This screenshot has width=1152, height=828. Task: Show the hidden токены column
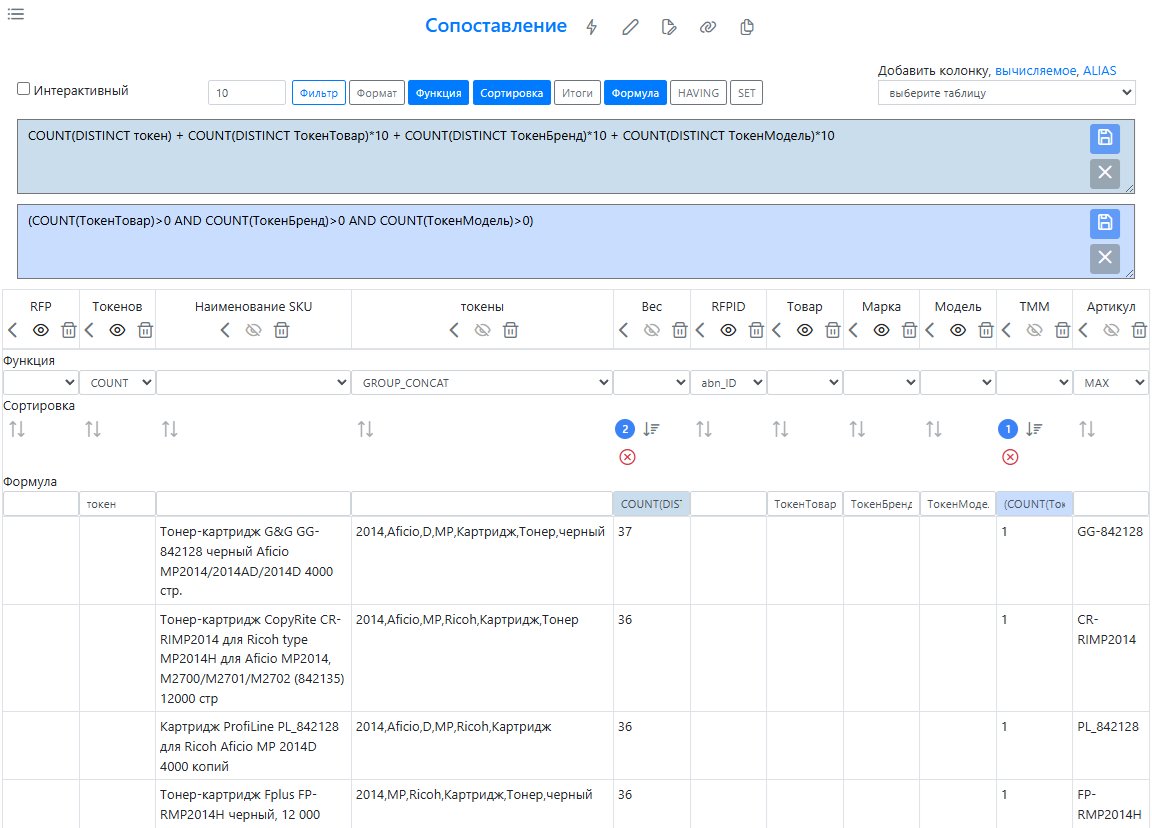pos(483,331)
